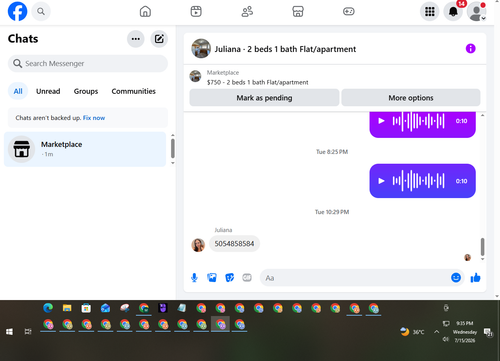Open the emoji picker in message box
The width and height of the screenshot is (500, 361).
pyautogui.click(x=456, y=277)
